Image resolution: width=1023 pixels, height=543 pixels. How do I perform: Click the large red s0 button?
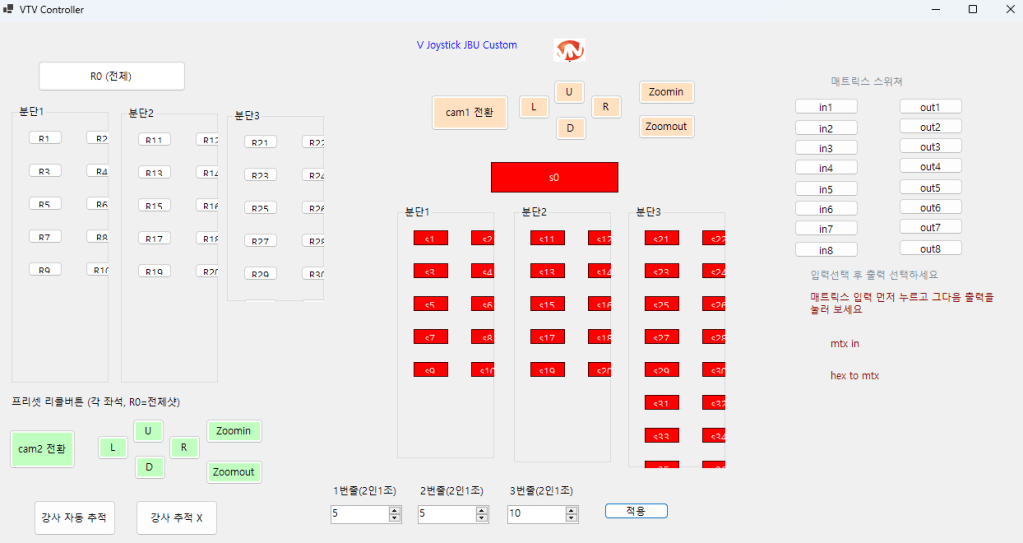point(554,177)
